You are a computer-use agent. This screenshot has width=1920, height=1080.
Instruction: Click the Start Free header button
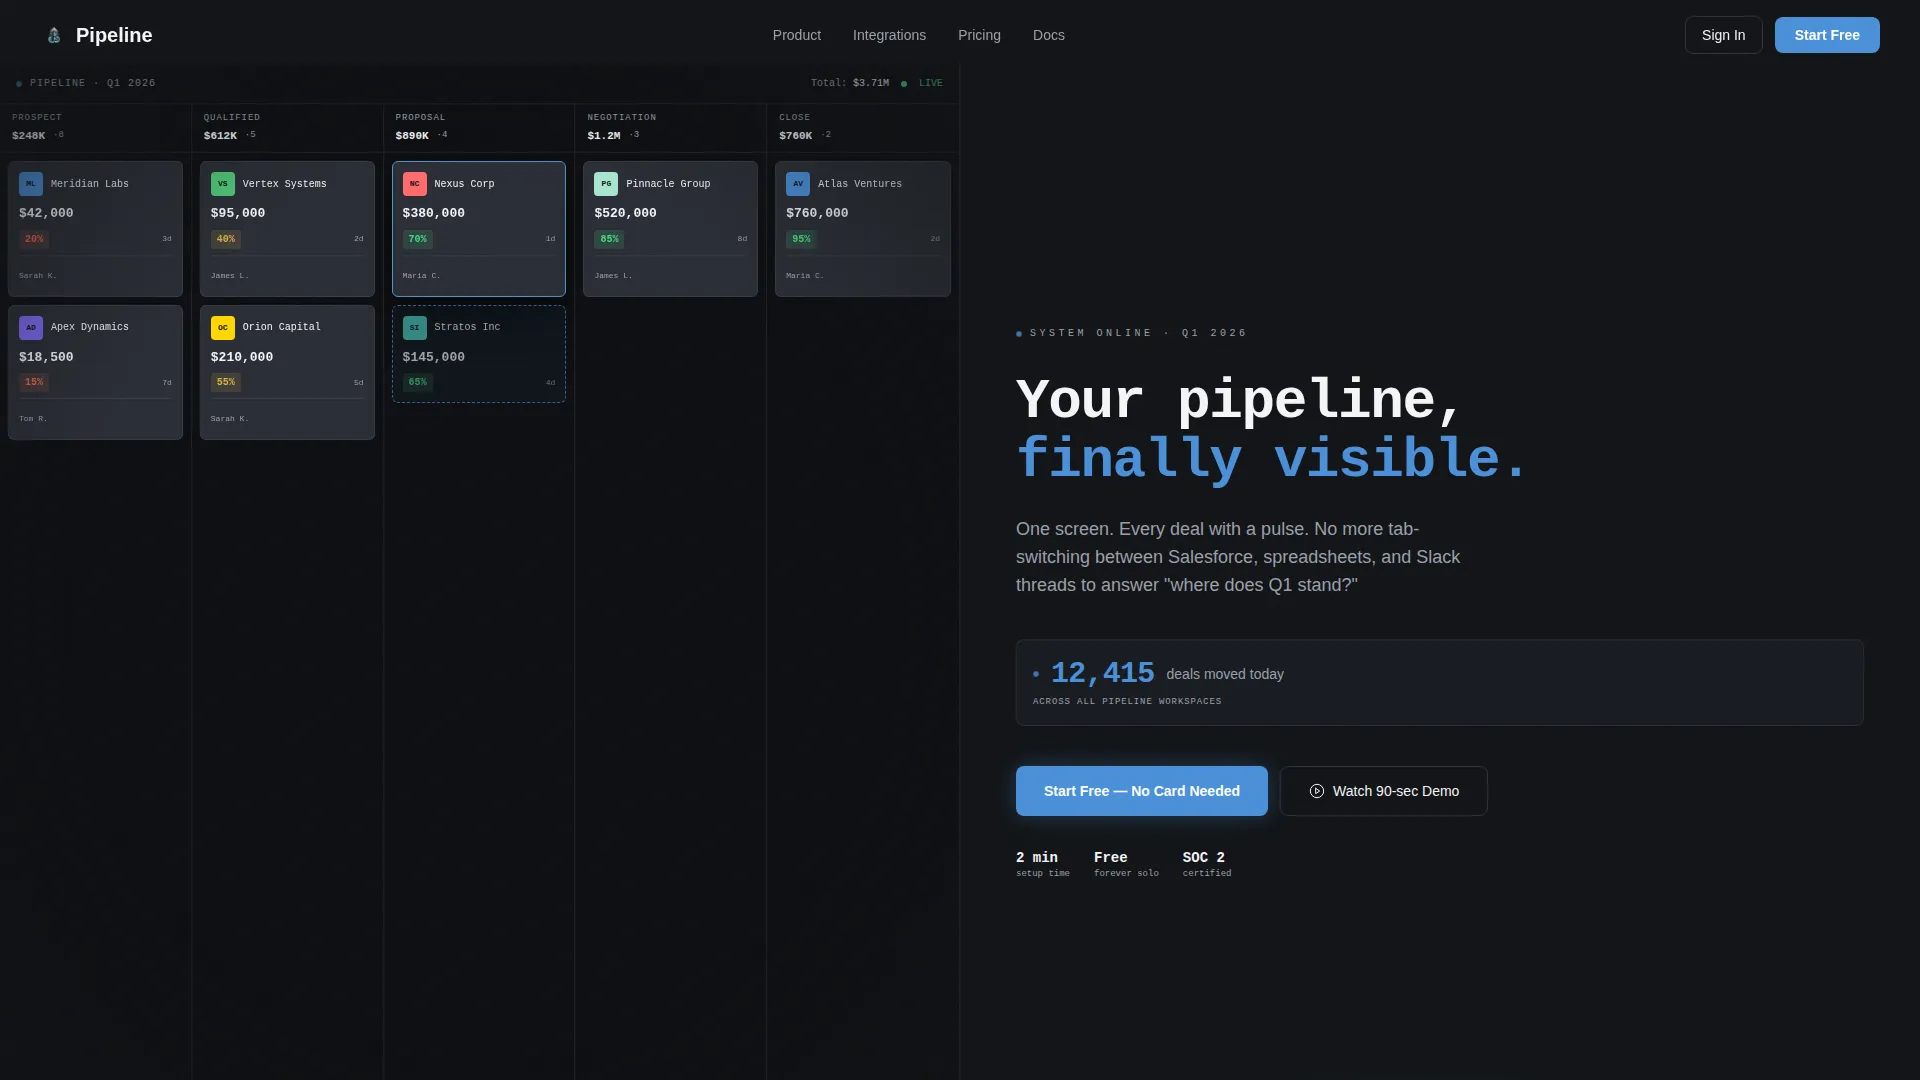click(x=1827, y=35)
